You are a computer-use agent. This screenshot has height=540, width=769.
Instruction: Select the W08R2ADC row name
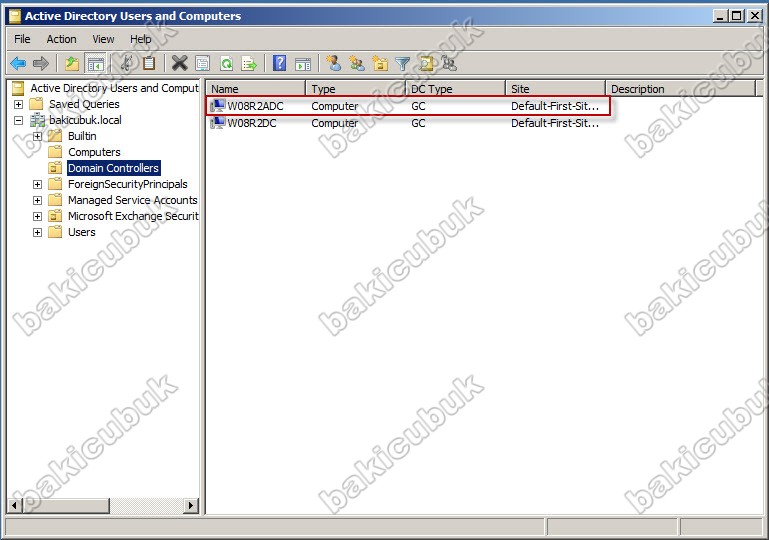256,106
